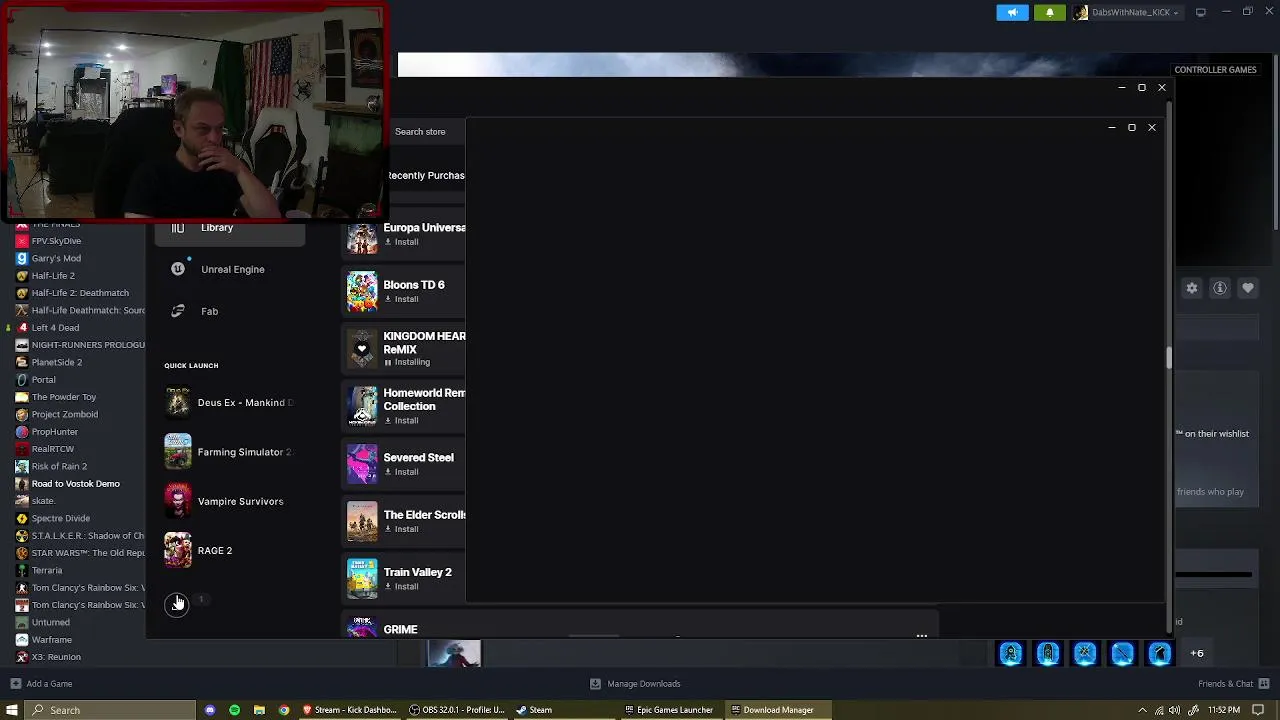
Task: Launch Farming Simulator from quick launch
Action: coord(229,452)
